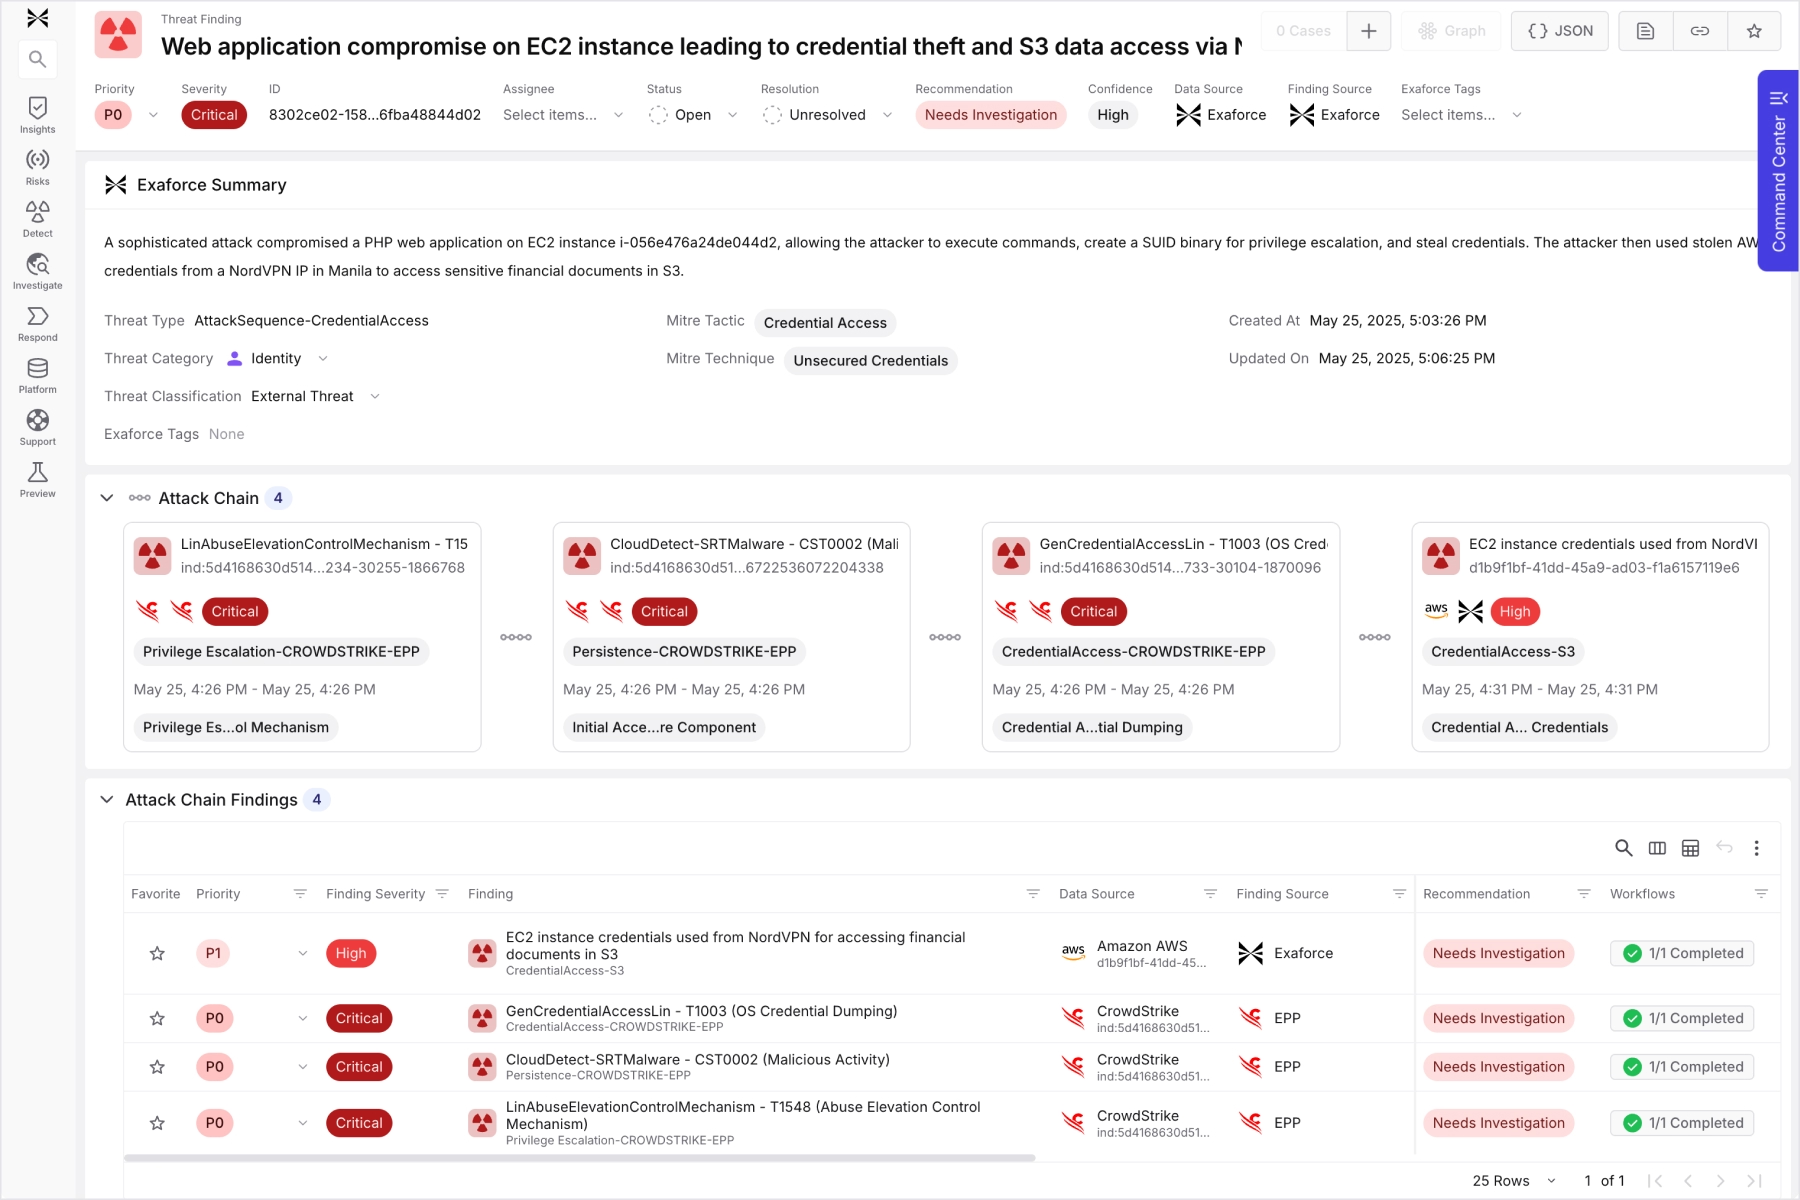Collapse the Attack Chain section
Viewport: 1800px width, 1200px height.
107,498
